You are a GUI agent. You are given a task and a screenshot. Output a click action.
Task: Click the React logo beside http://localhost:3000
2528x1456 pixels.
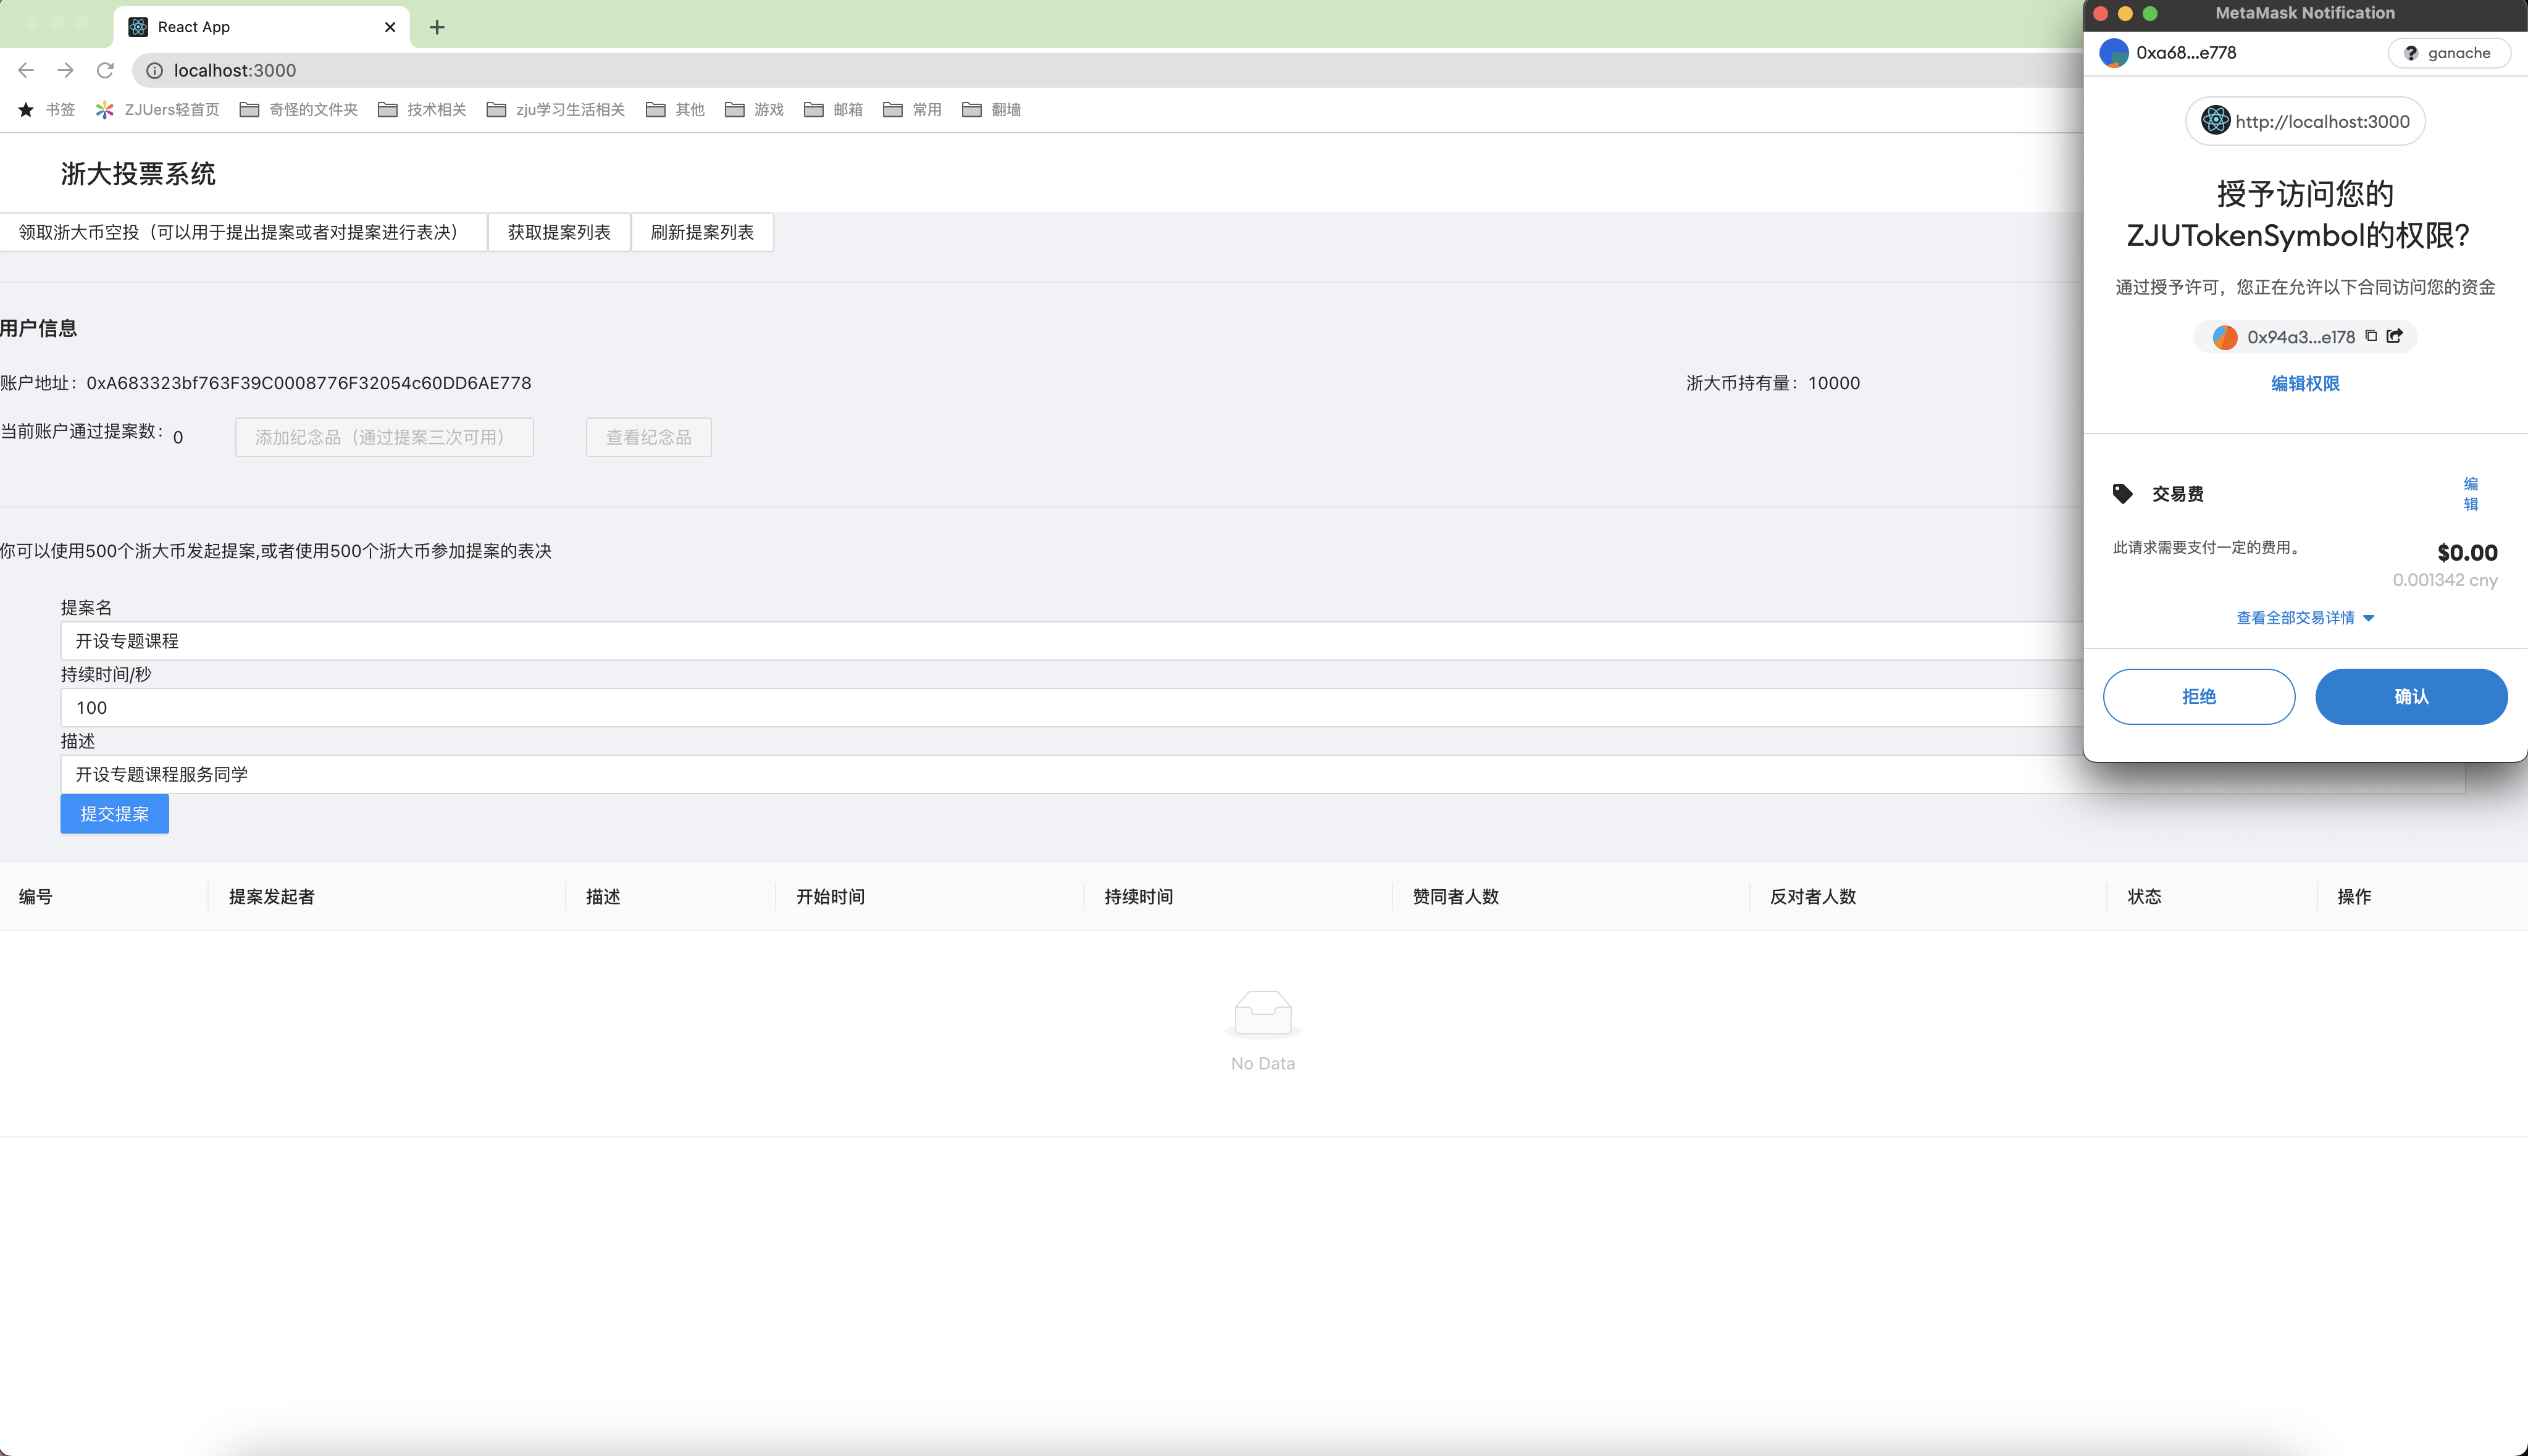[x=2215, y=121]
